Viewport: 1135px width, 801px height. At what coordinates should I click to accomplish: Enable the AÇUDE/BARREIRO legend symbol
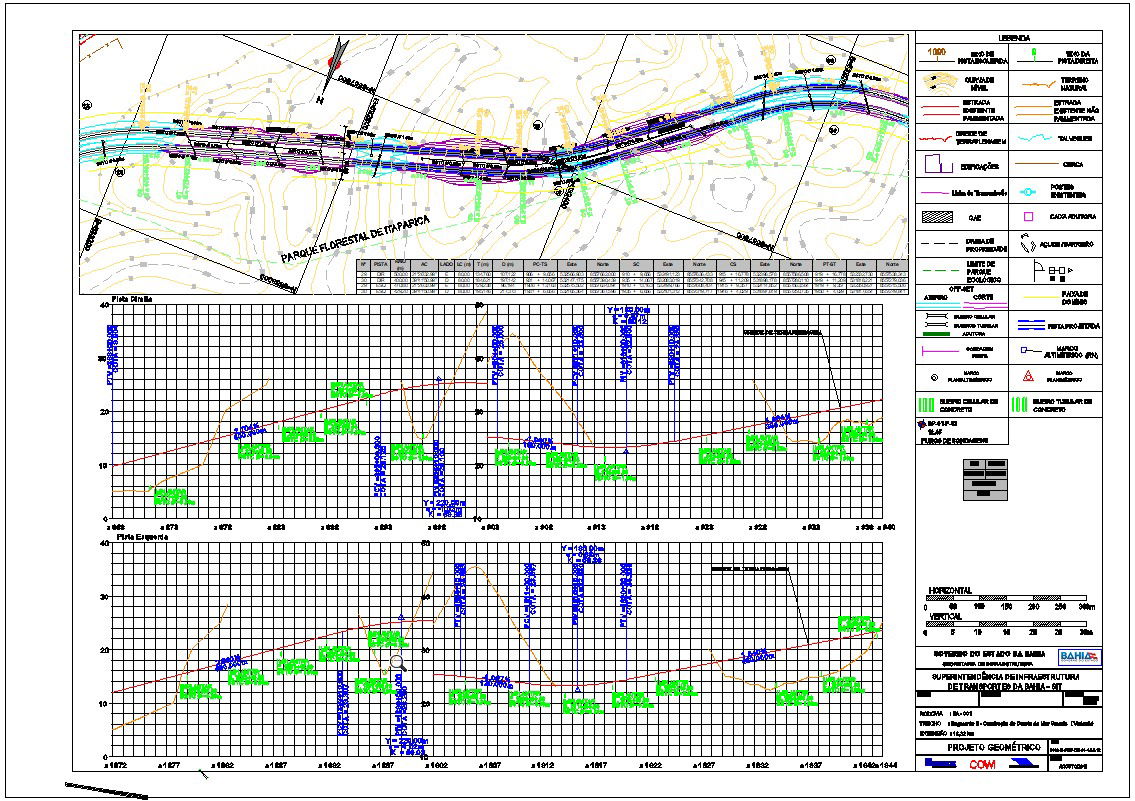point(1025,242)
